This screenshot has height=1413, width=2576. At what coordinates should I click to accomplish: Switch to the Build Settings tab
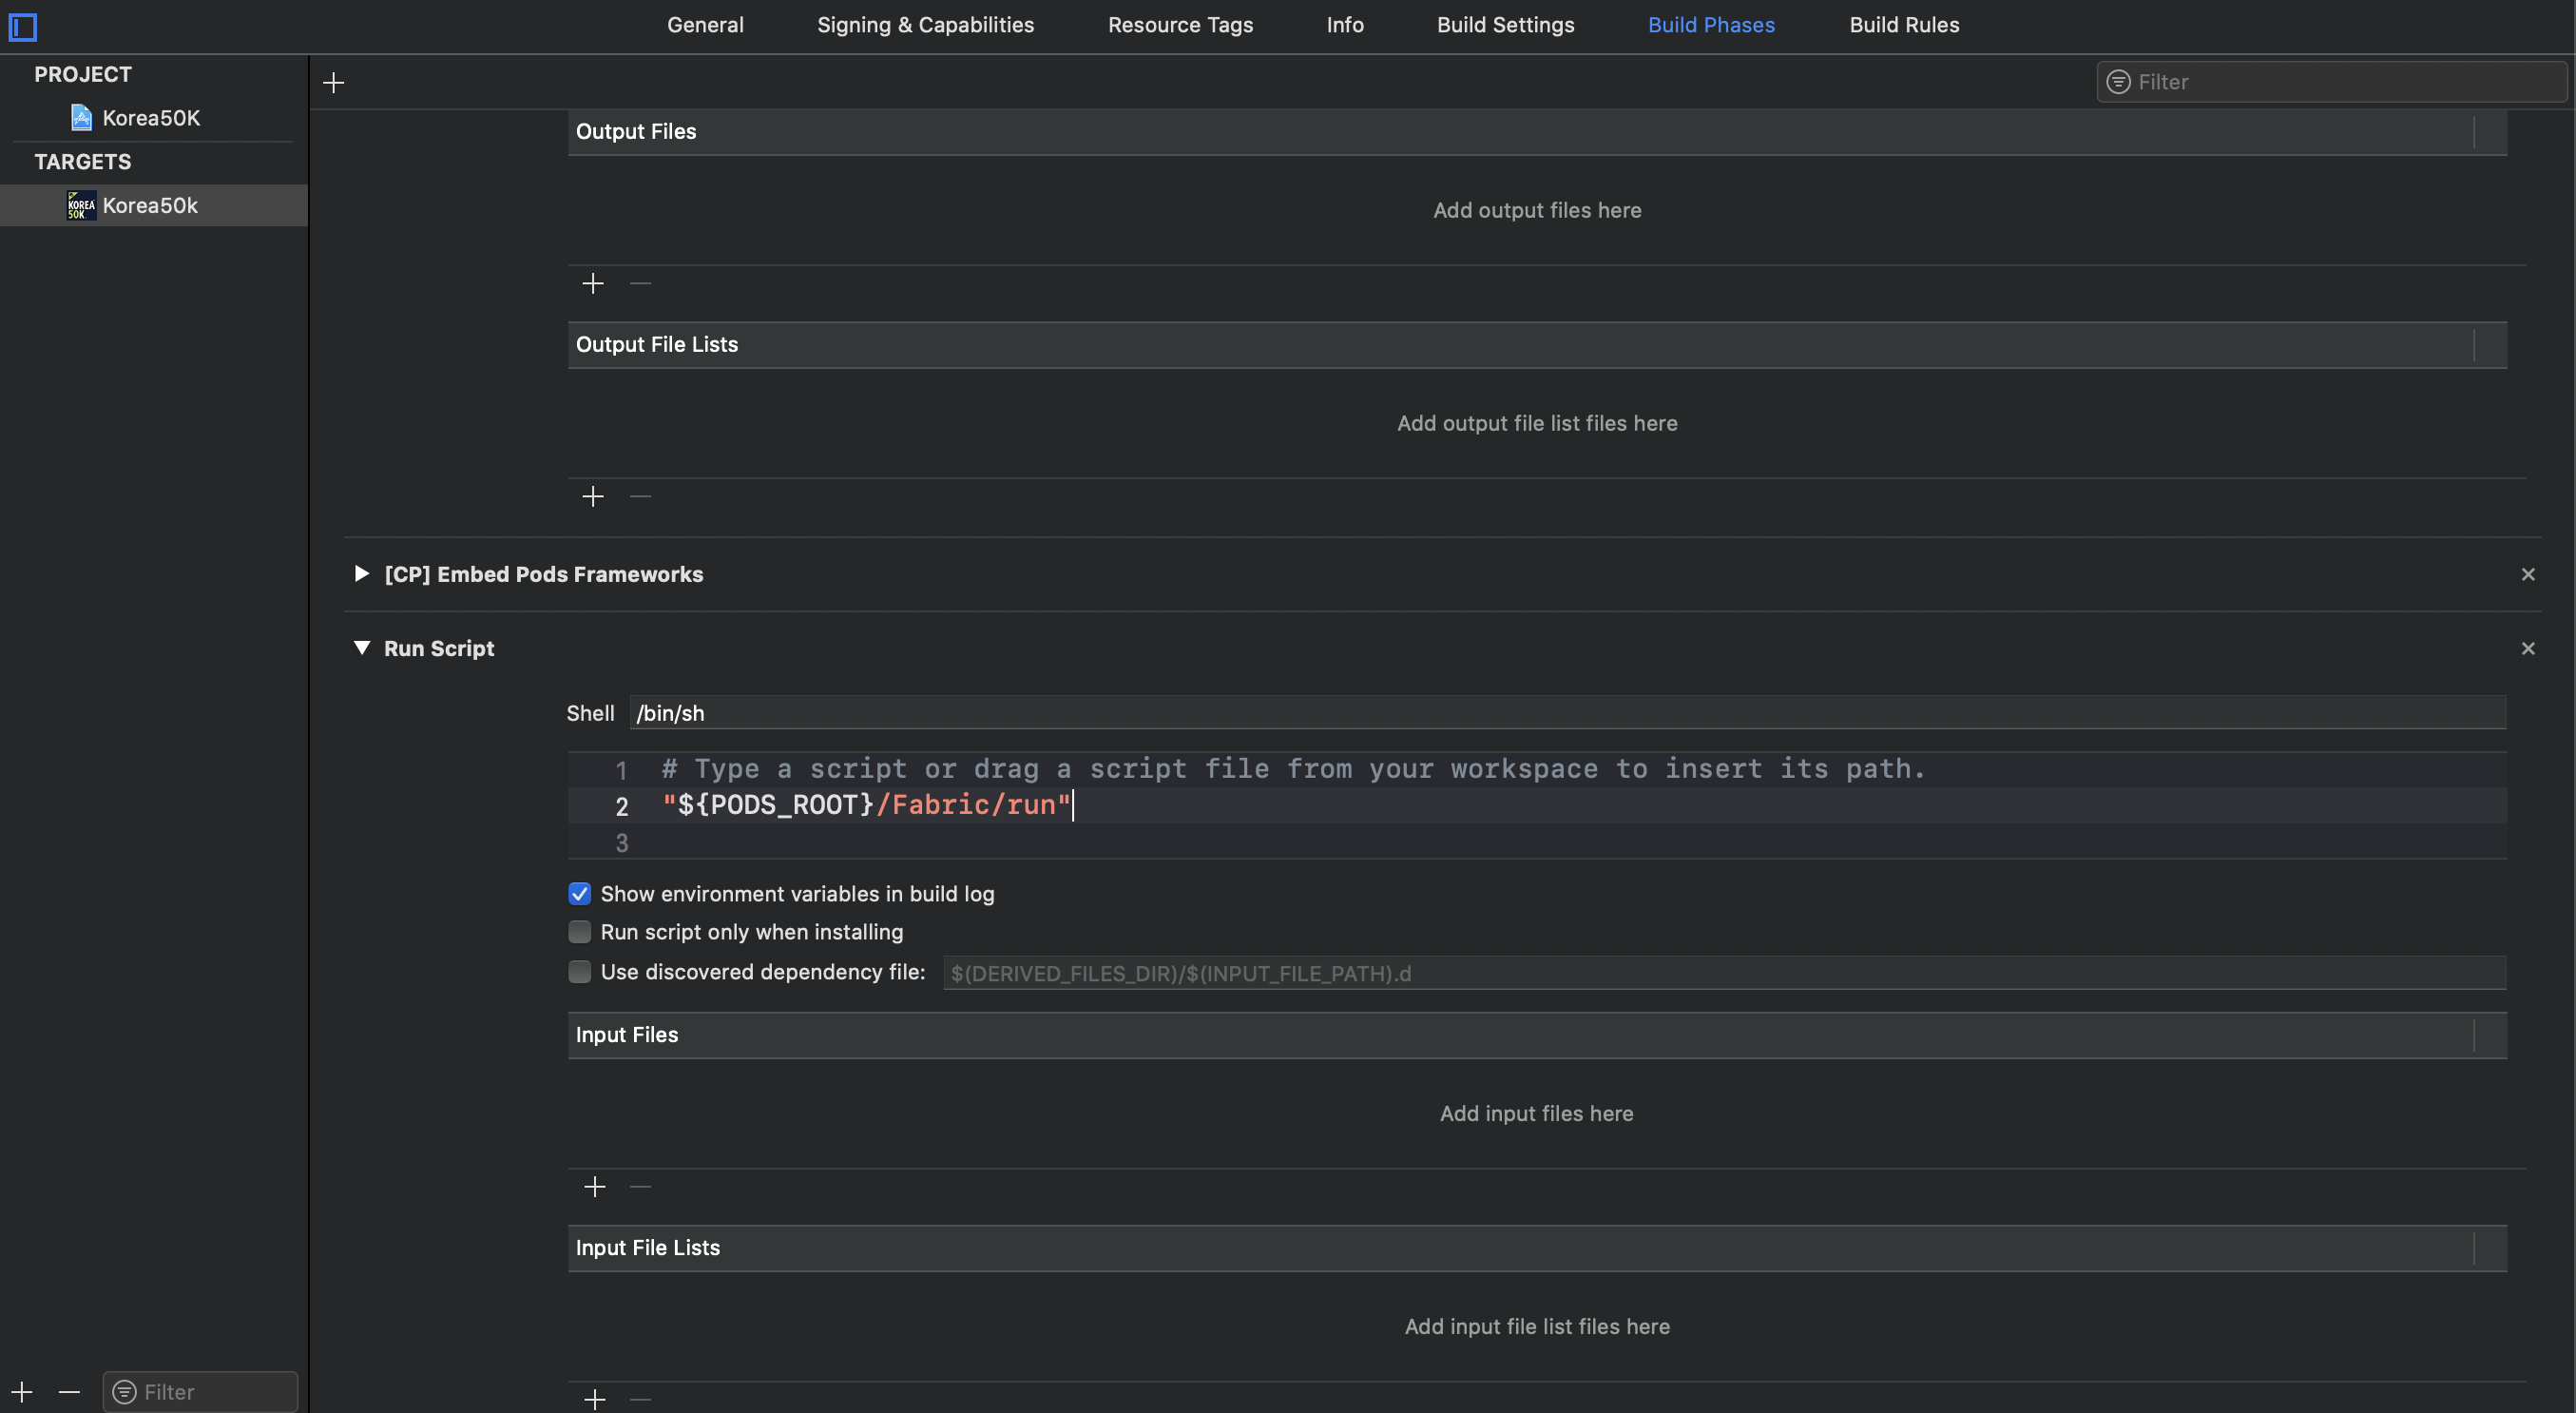pyautogui.click(x=1505, y=25)
